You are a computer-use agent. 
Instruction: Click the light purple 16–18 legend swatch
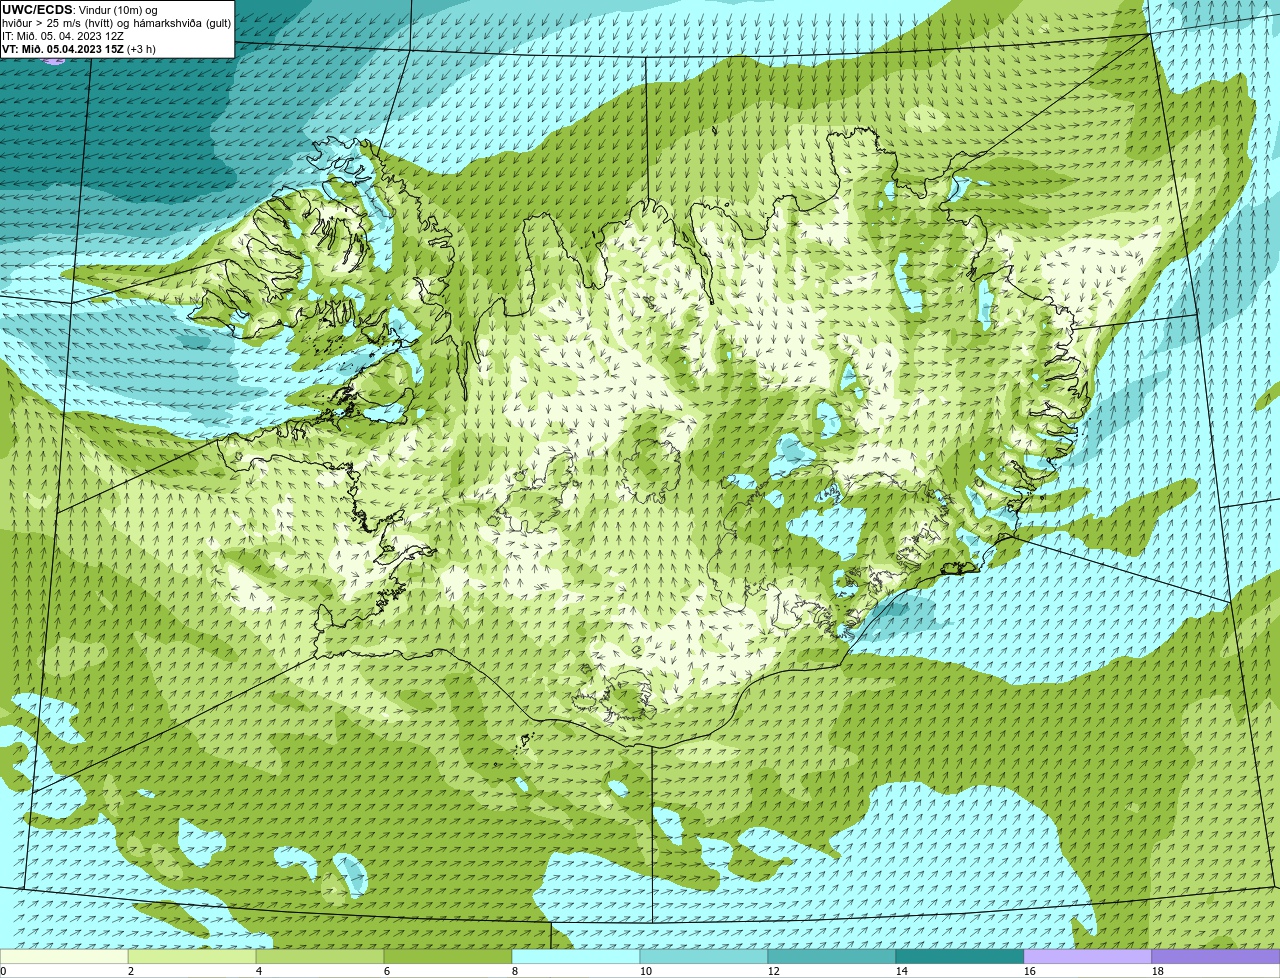tap(1088, 957)
